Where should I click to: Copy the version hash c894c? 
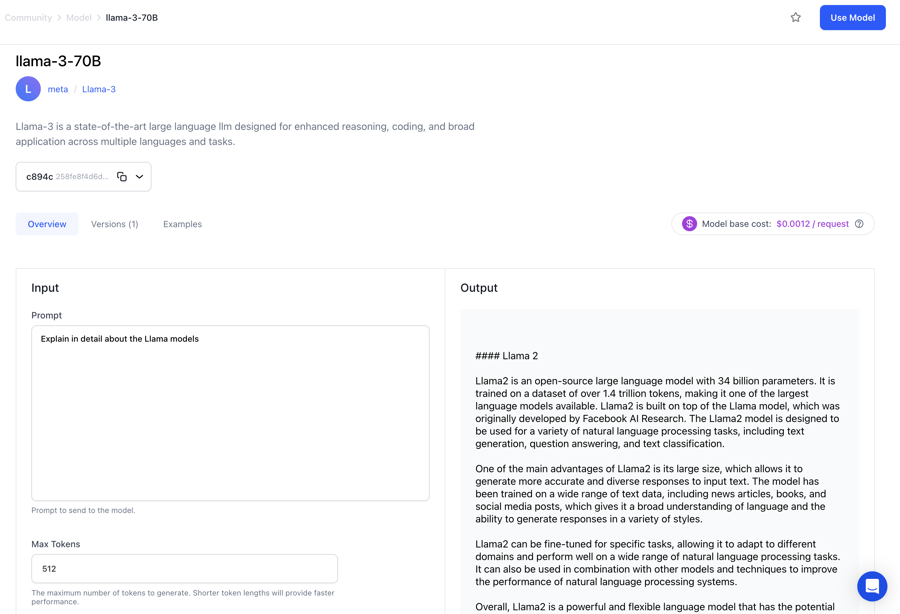[x=122, y=177]
